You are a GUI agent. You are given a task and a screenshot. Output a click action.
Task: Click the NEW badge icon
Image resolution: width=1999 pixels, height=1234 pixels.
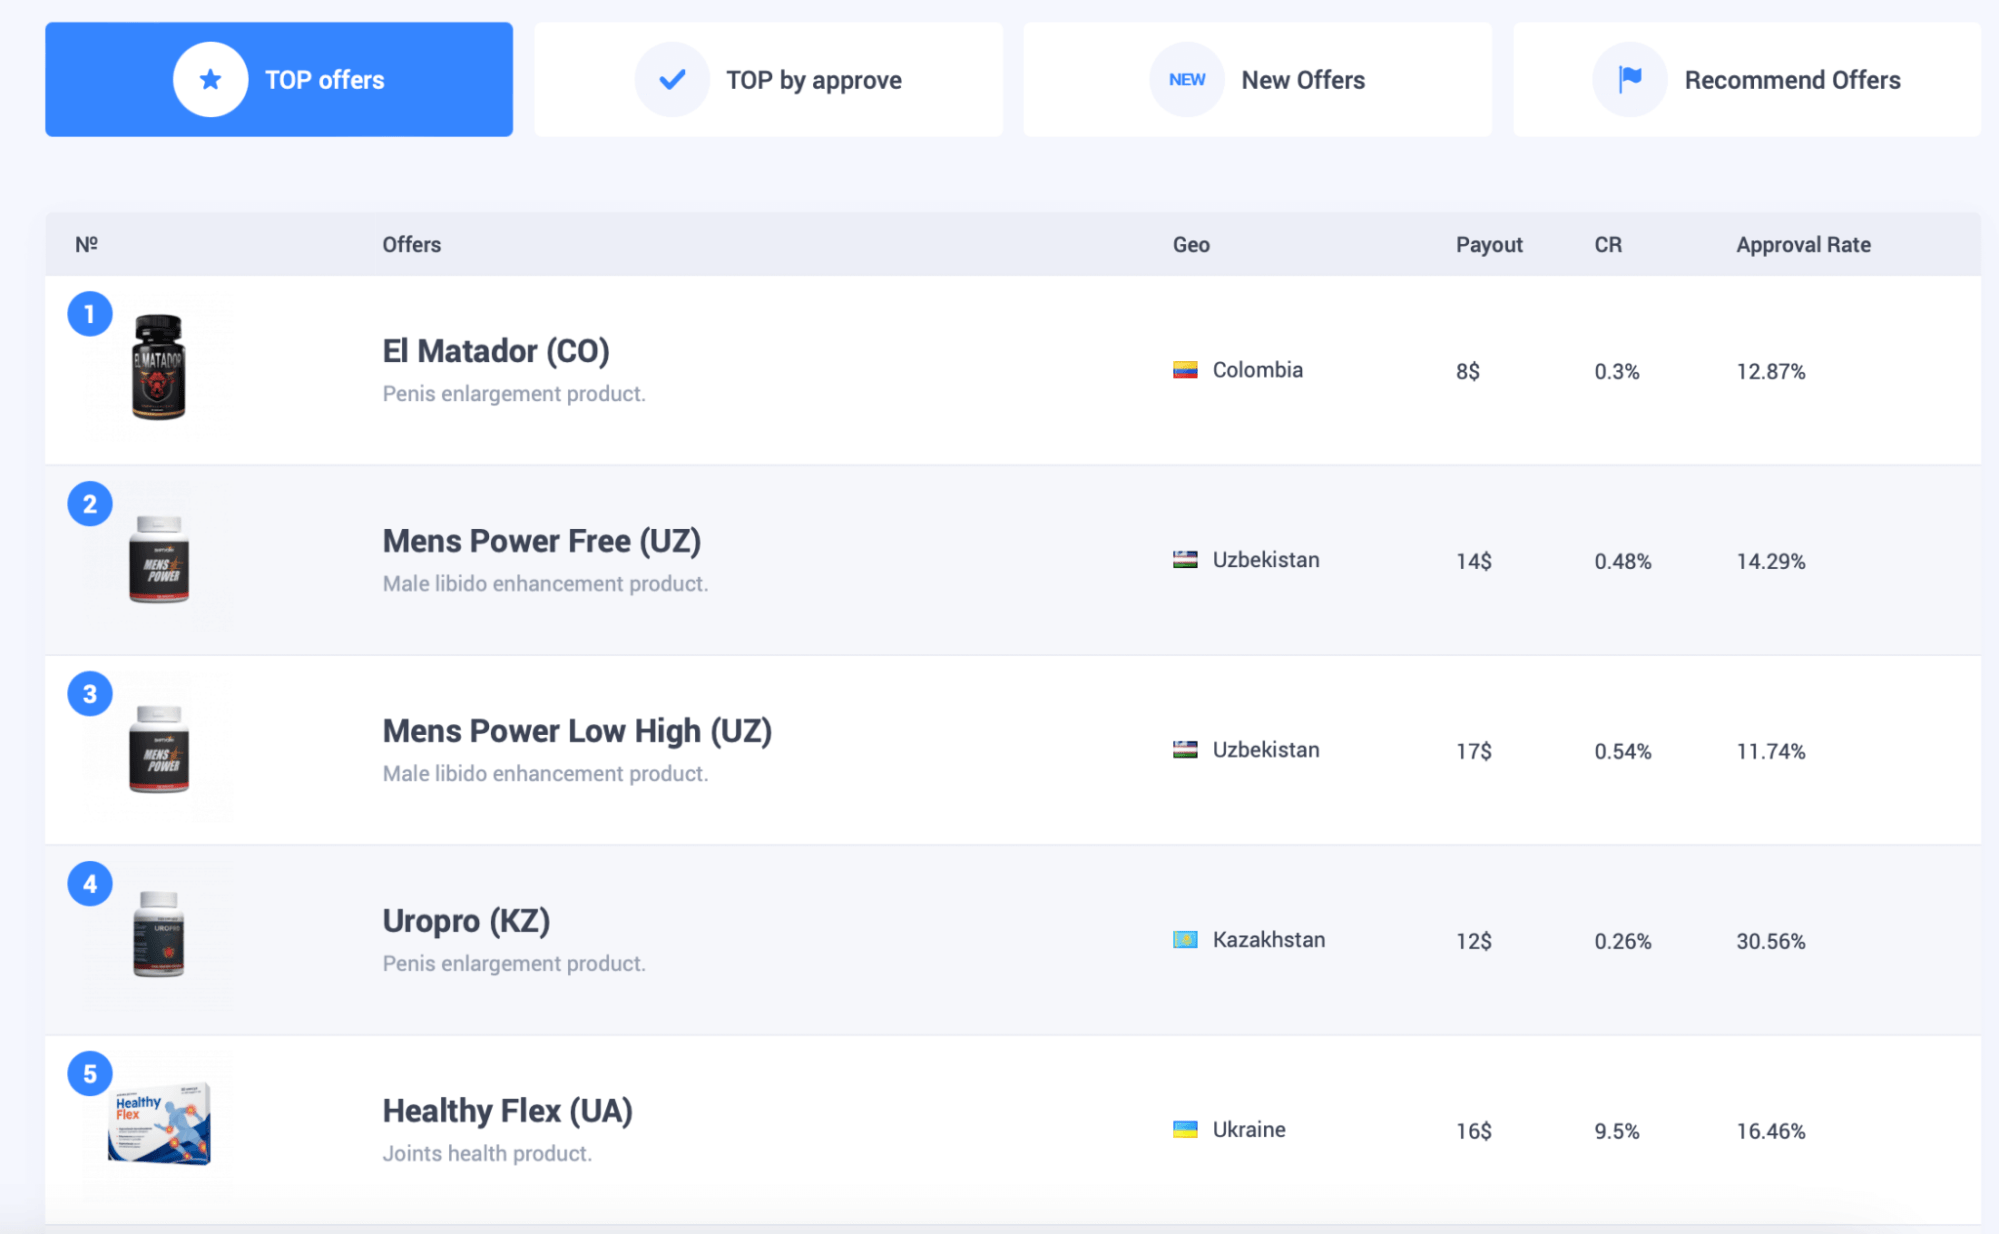pos(1187,80)
